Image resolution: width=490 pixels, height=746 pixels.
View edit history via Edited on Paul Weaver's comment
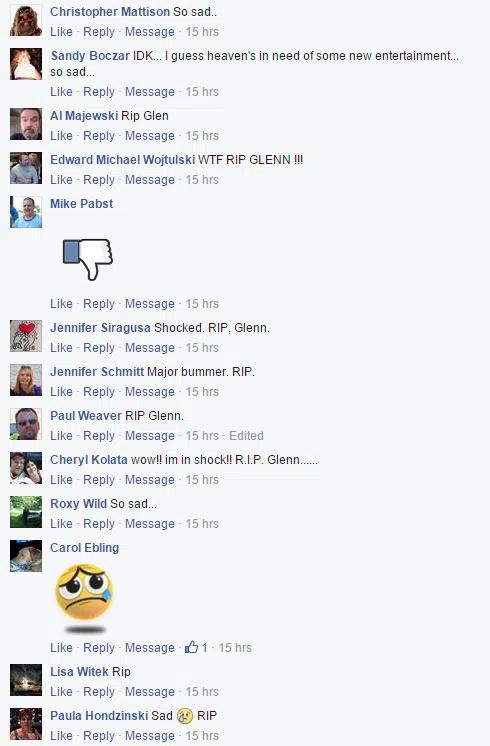point(246,436)
